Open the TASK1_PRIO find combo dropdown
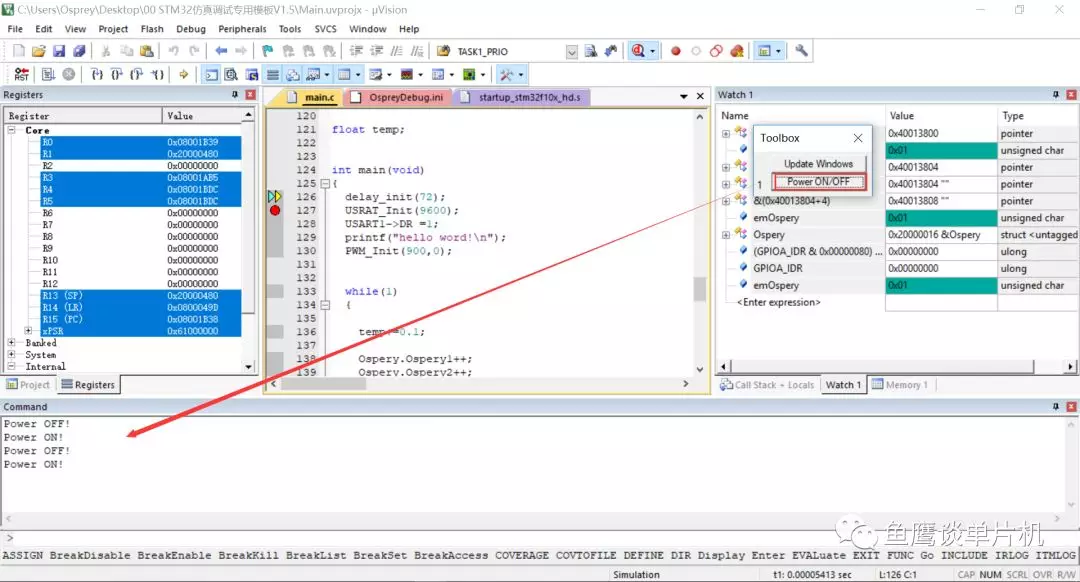Viewport: 1080px width, 582px height. tap(572, 52)
